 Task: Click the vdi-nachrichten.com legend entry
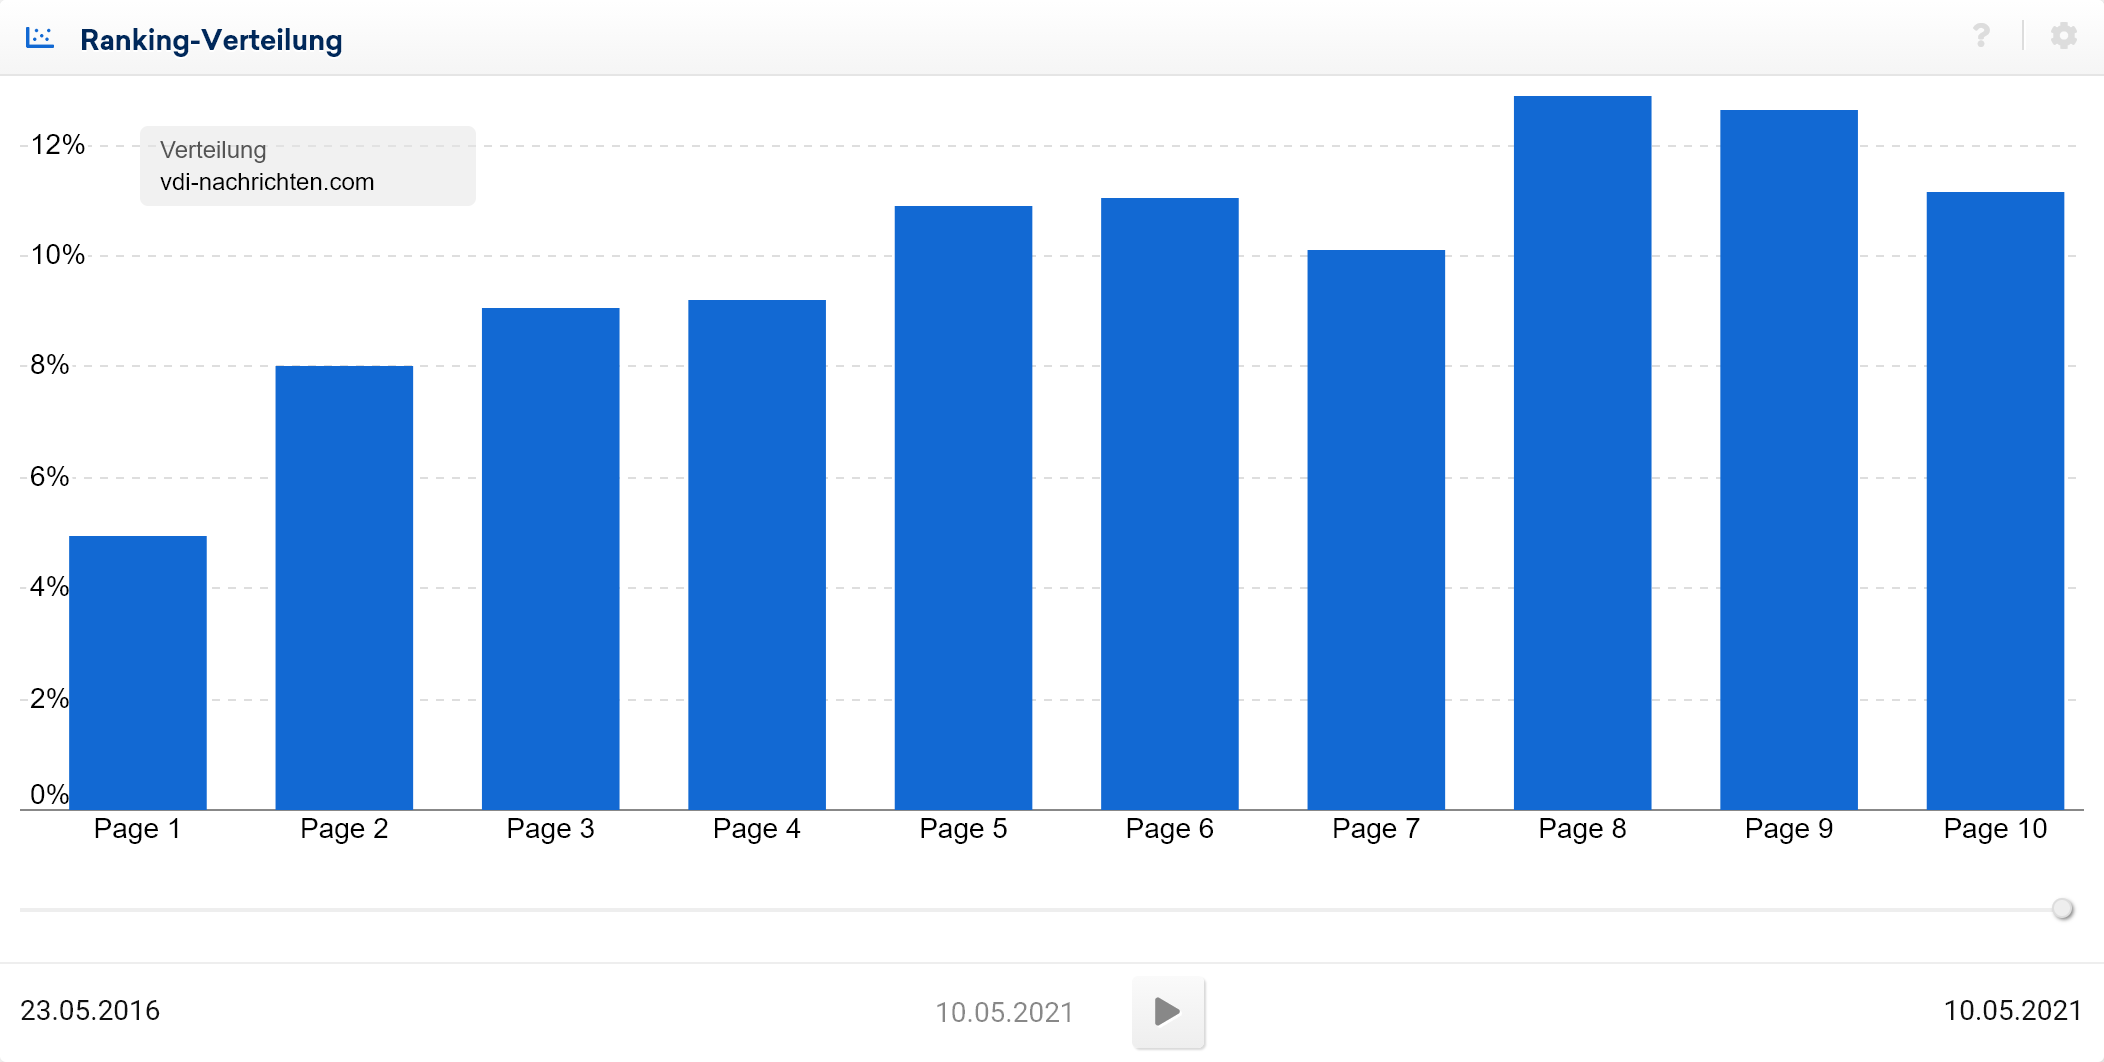pyautogui.click(x=267, y=182)
